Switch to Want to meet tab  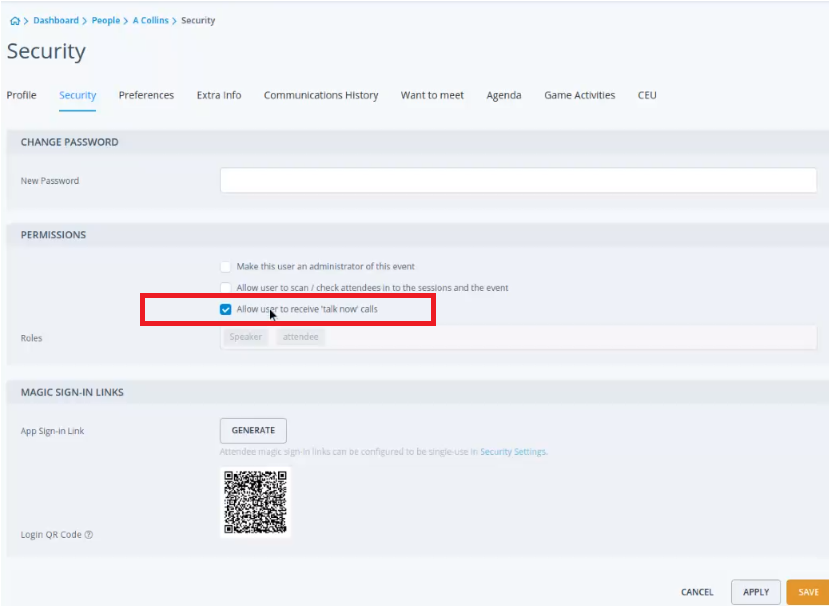pyautogui.click(x=432, y=95)
